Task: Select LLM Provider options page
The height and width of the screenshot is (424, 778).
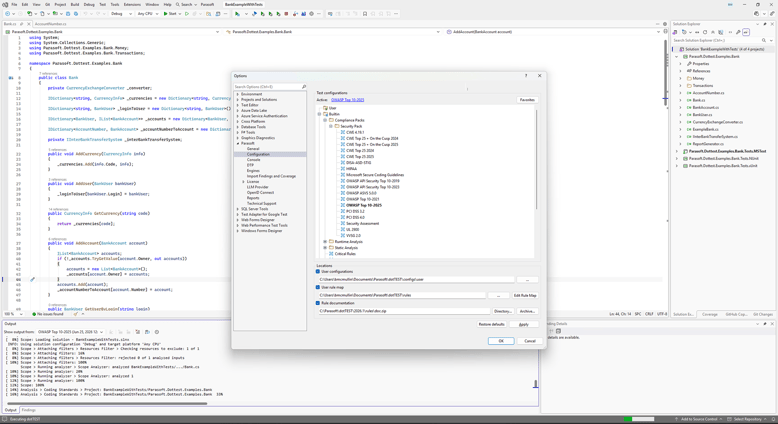Action: pos(258,187)
